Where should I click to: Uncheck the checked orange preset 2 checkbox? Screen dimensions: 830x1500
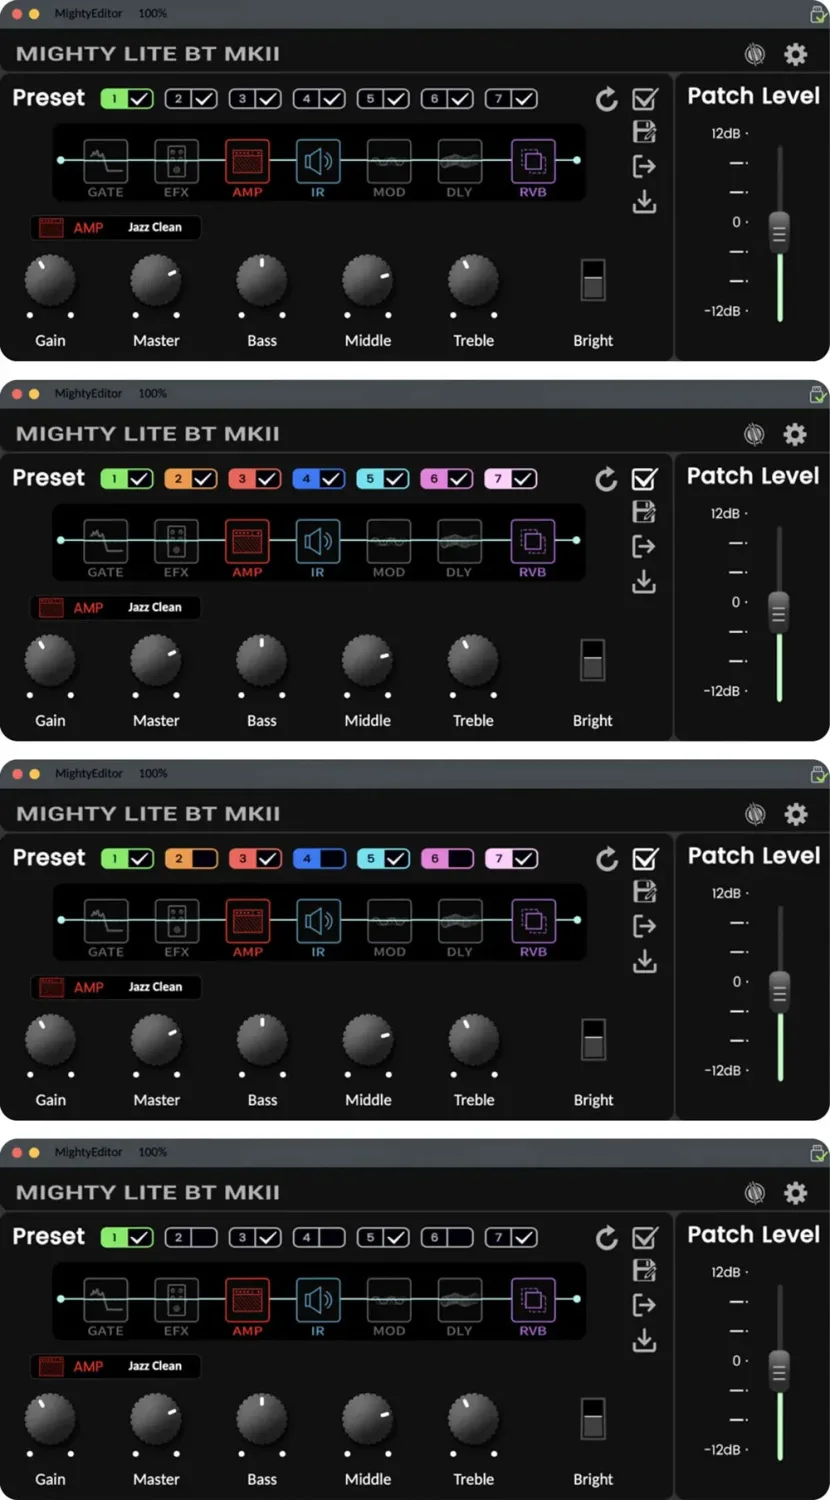pos(204,479)
